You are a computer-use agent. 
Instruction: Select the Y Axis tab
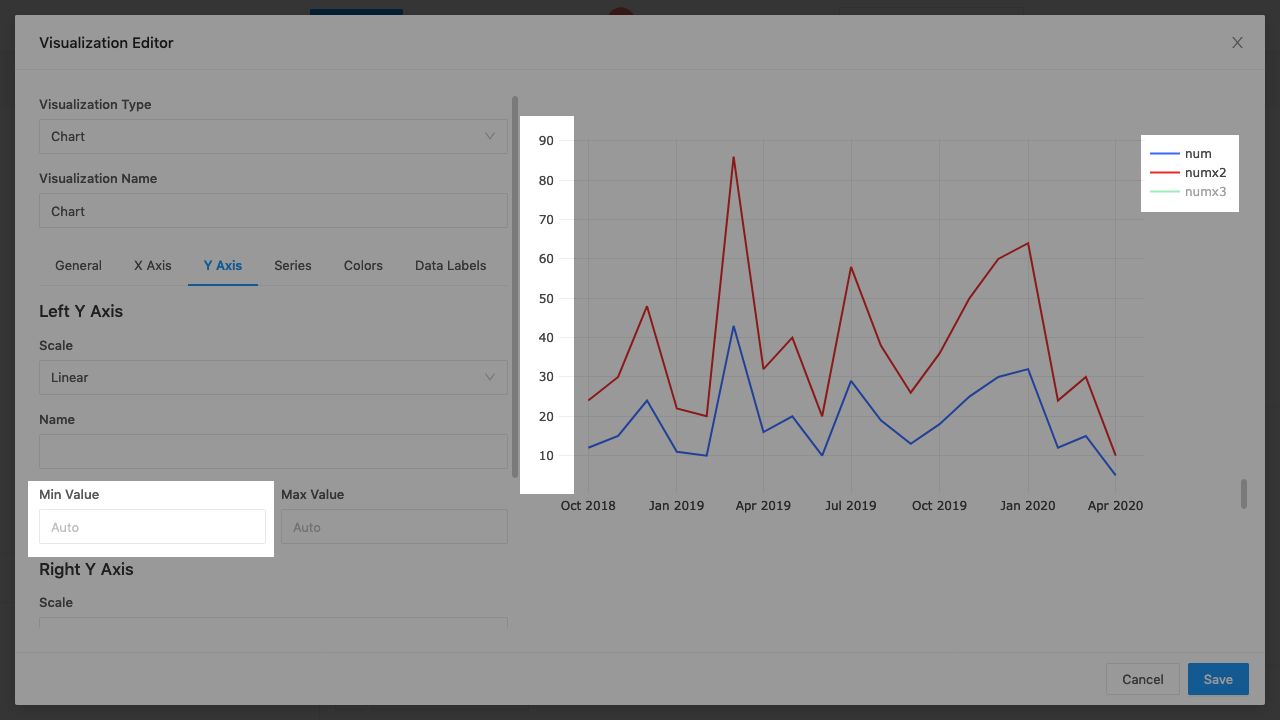click(x=223, y=266)
